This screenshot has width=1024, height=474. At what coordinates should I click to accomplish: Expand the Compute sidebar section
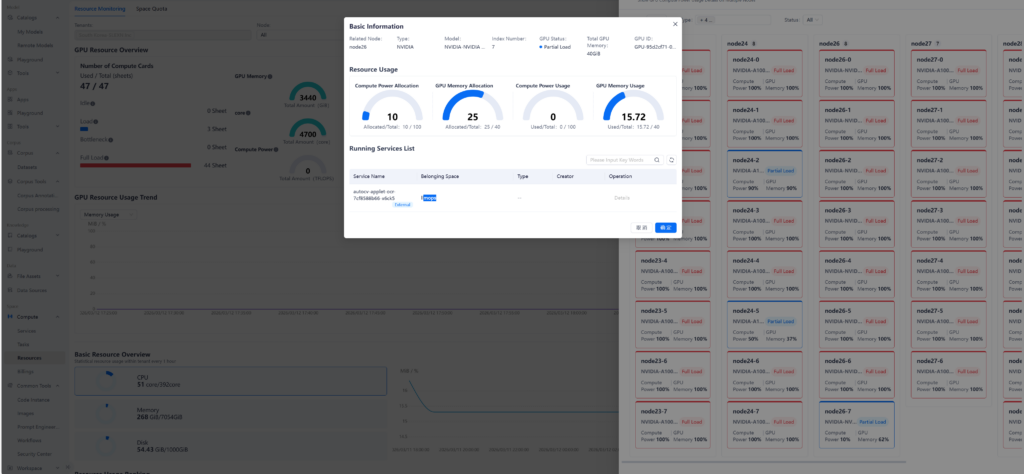(x=28, y=316)
